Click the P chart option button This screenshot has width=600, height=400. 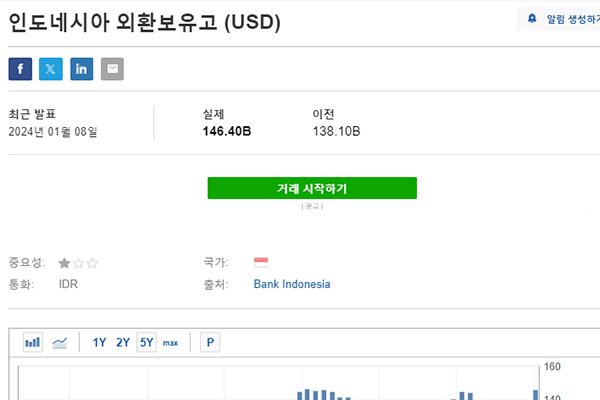click(x=210, y=342)
